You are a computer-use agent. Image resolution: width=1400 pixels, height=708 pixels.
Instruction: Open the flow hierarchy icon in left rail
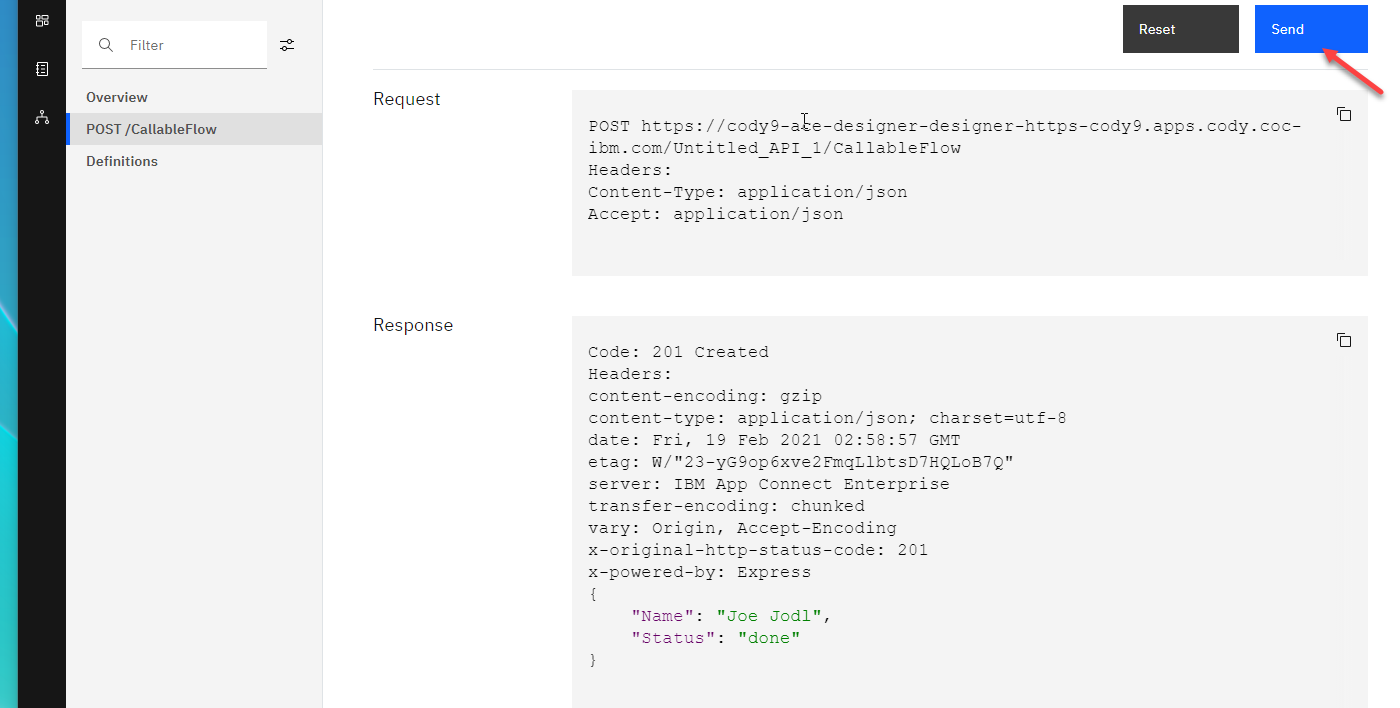[x=42, y=117]
